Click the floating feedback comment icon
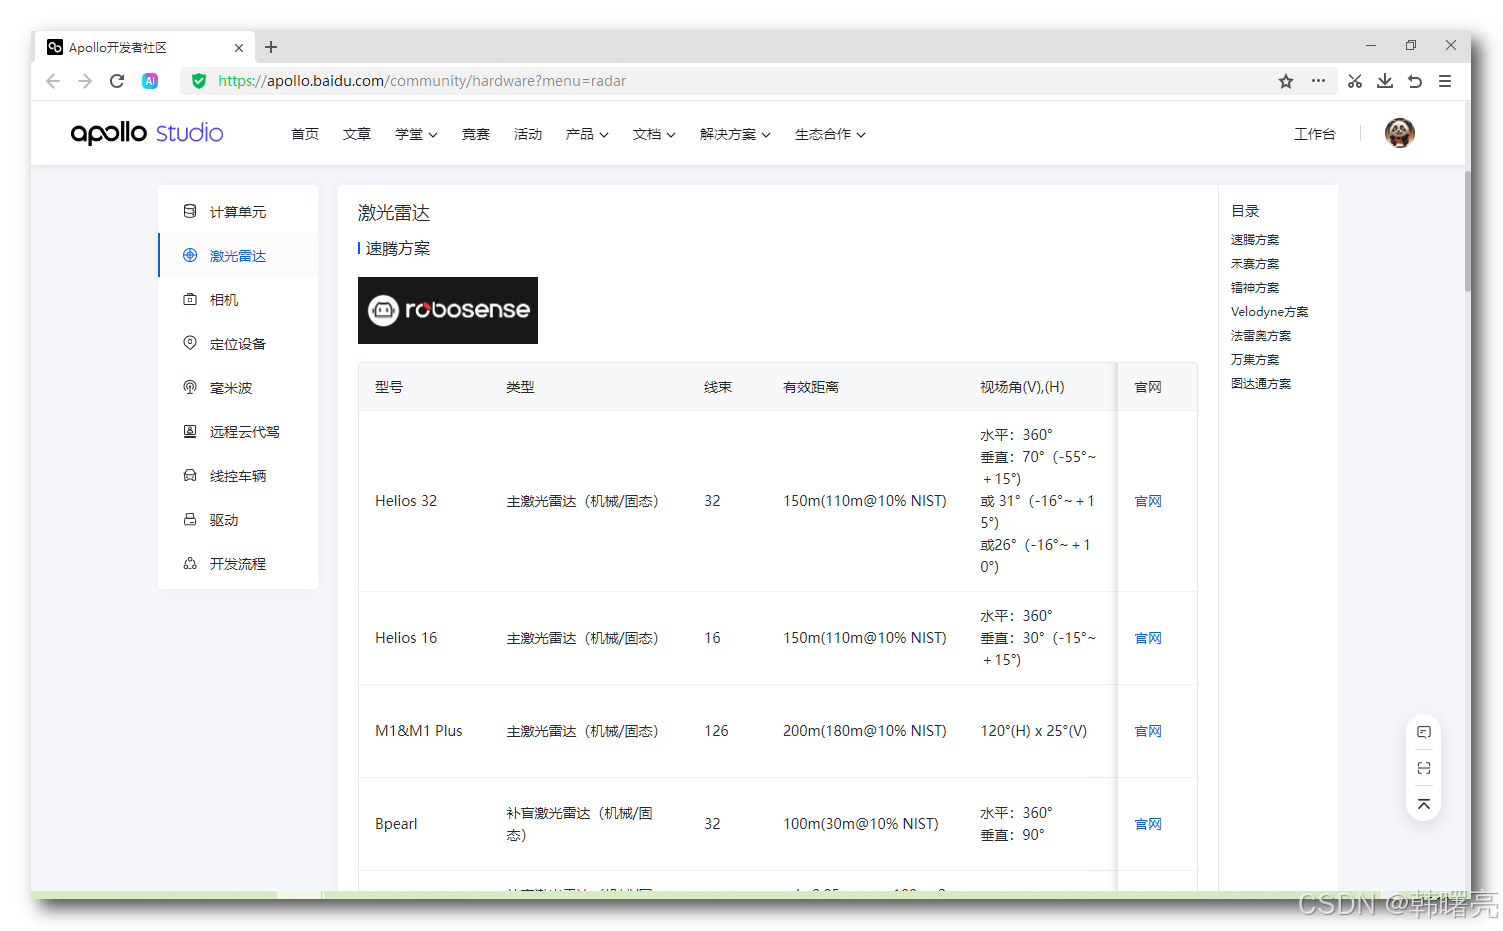Screen dimensions: 1503x931 point(1424,732)
